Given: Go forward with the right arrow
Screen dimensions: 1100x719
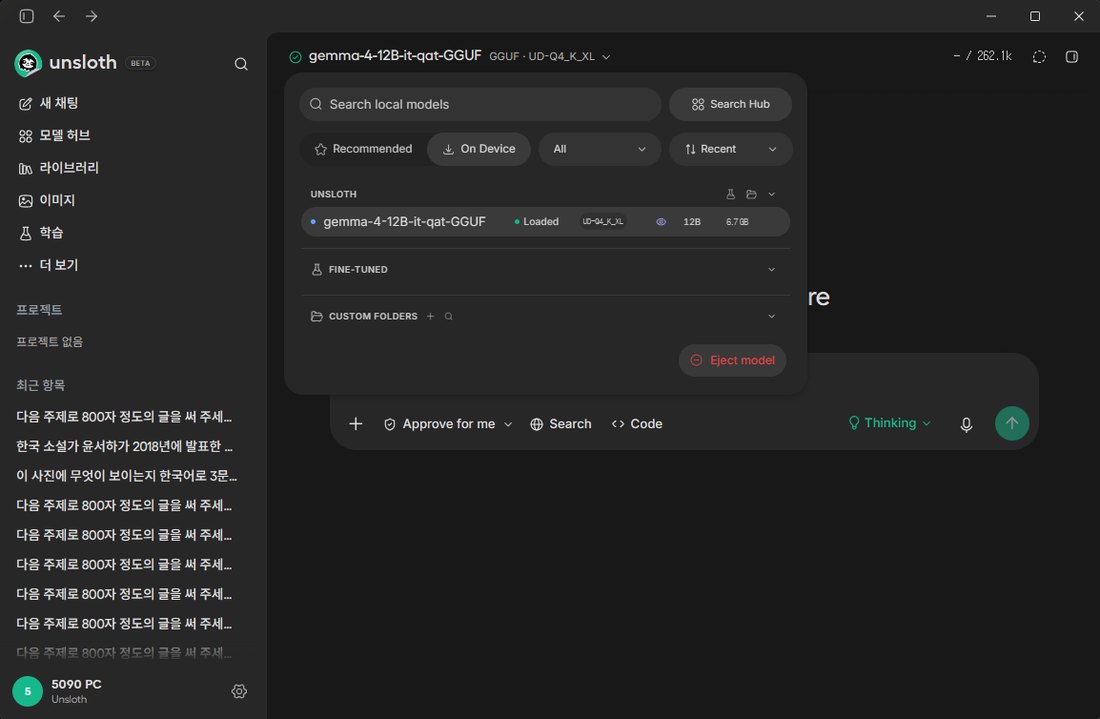Looking at the screenshot, I should [91, 16].
